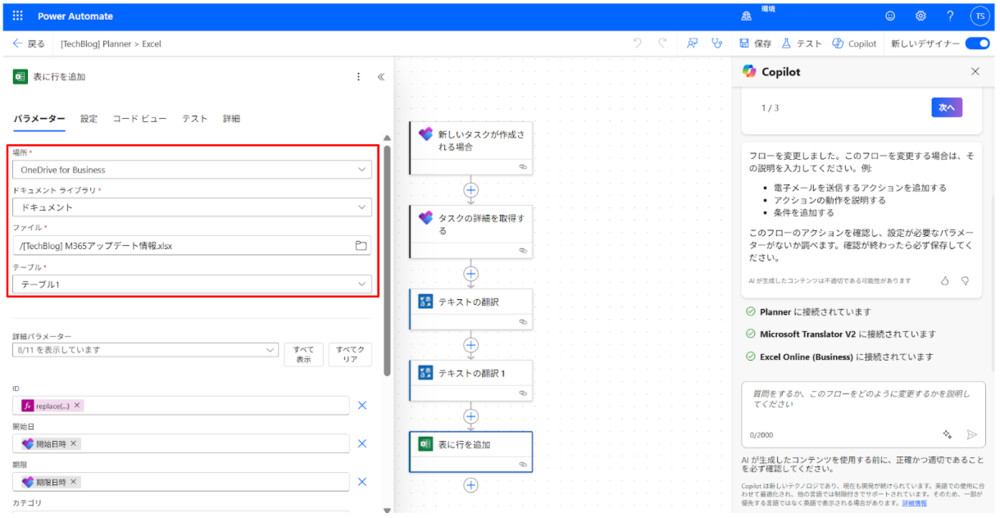Click the thumbs down icon in Copilot
The height and width of the screenshot is (518, 1000).
965,280
